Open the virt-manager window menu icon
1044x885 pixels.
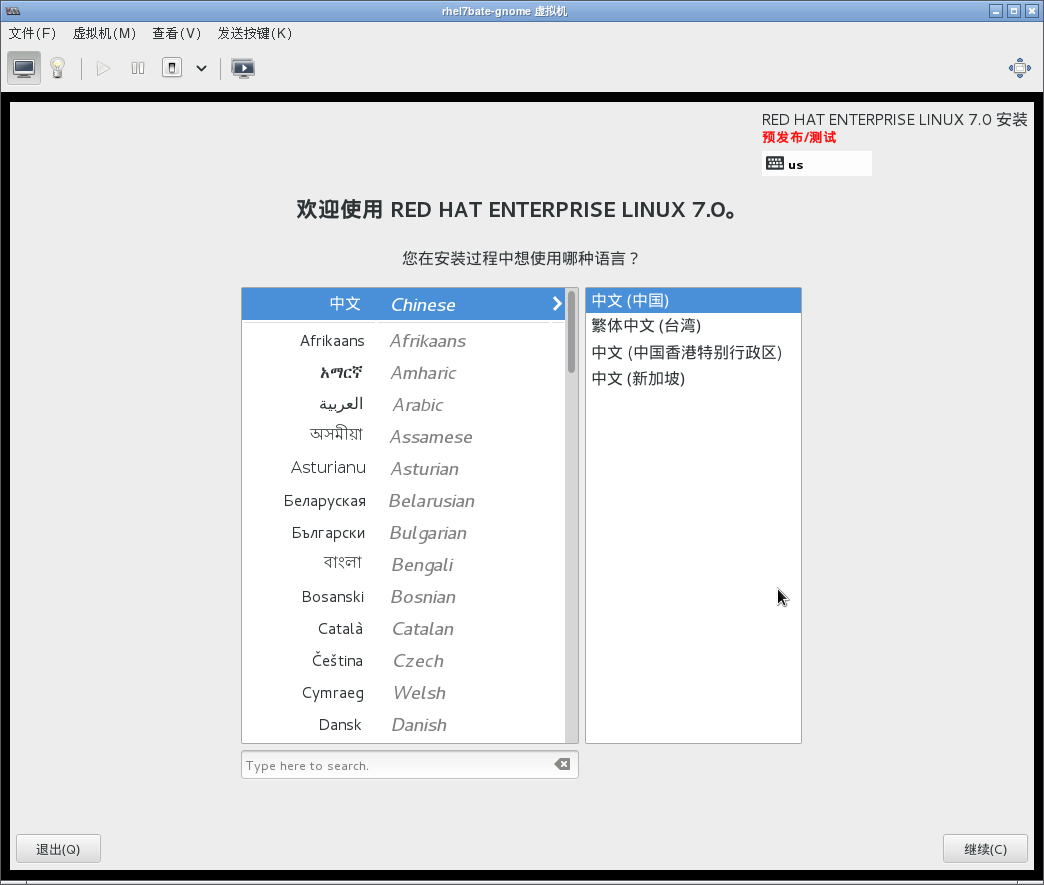[x=13, y=11]
